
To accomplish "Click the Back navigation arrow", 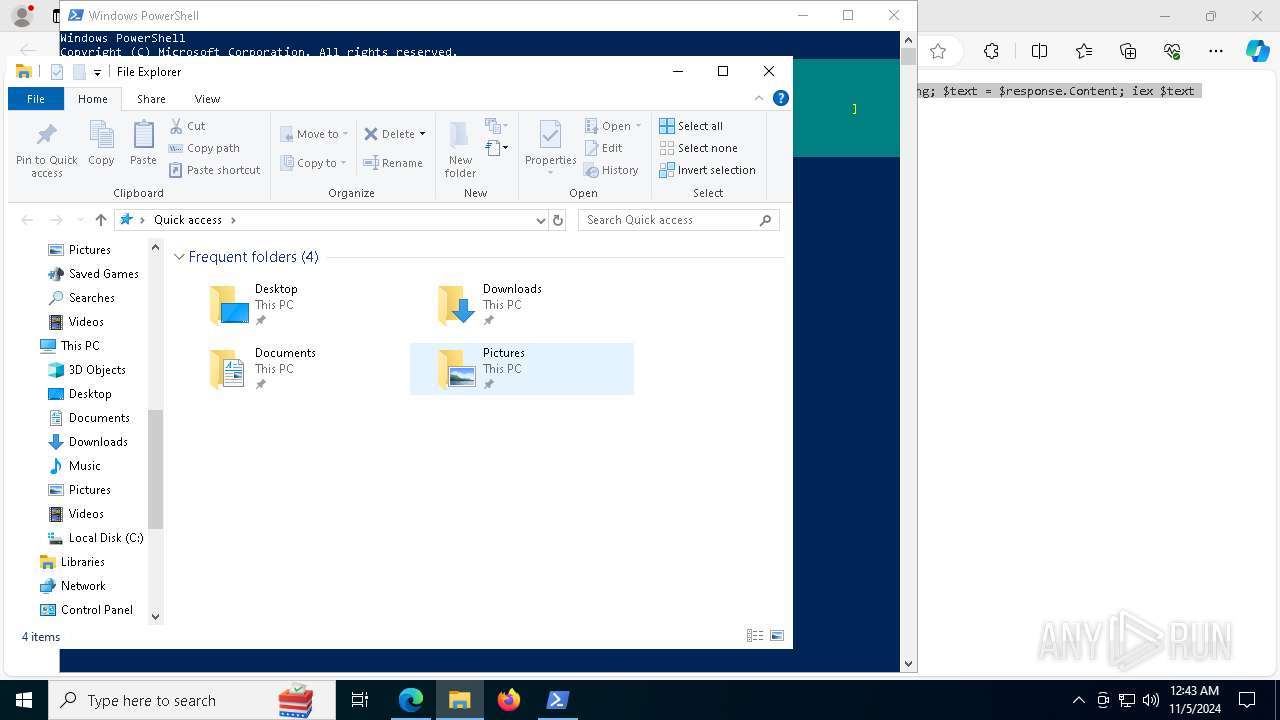I will click(27, 220).
